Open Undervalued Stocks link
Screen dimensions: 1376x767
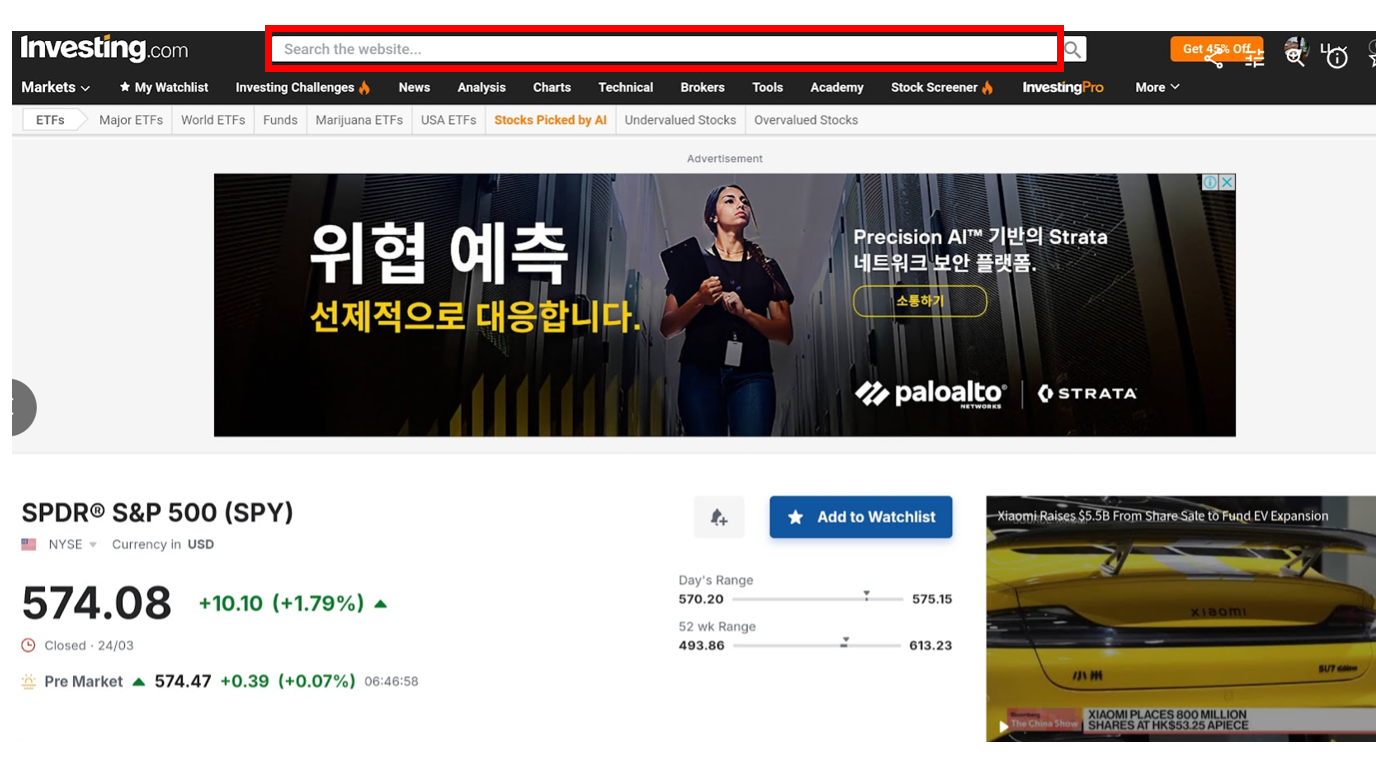680,120
